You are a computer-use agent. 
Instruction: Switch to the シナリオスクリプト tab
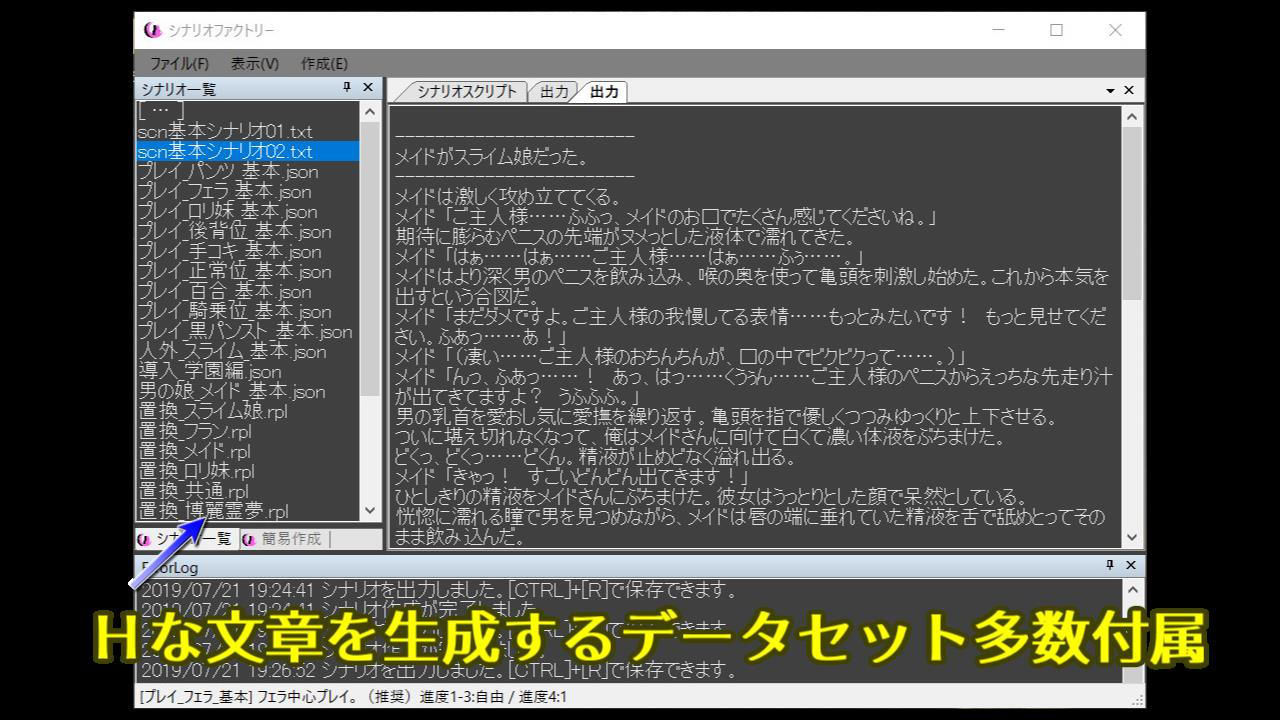tap(466, 92)
